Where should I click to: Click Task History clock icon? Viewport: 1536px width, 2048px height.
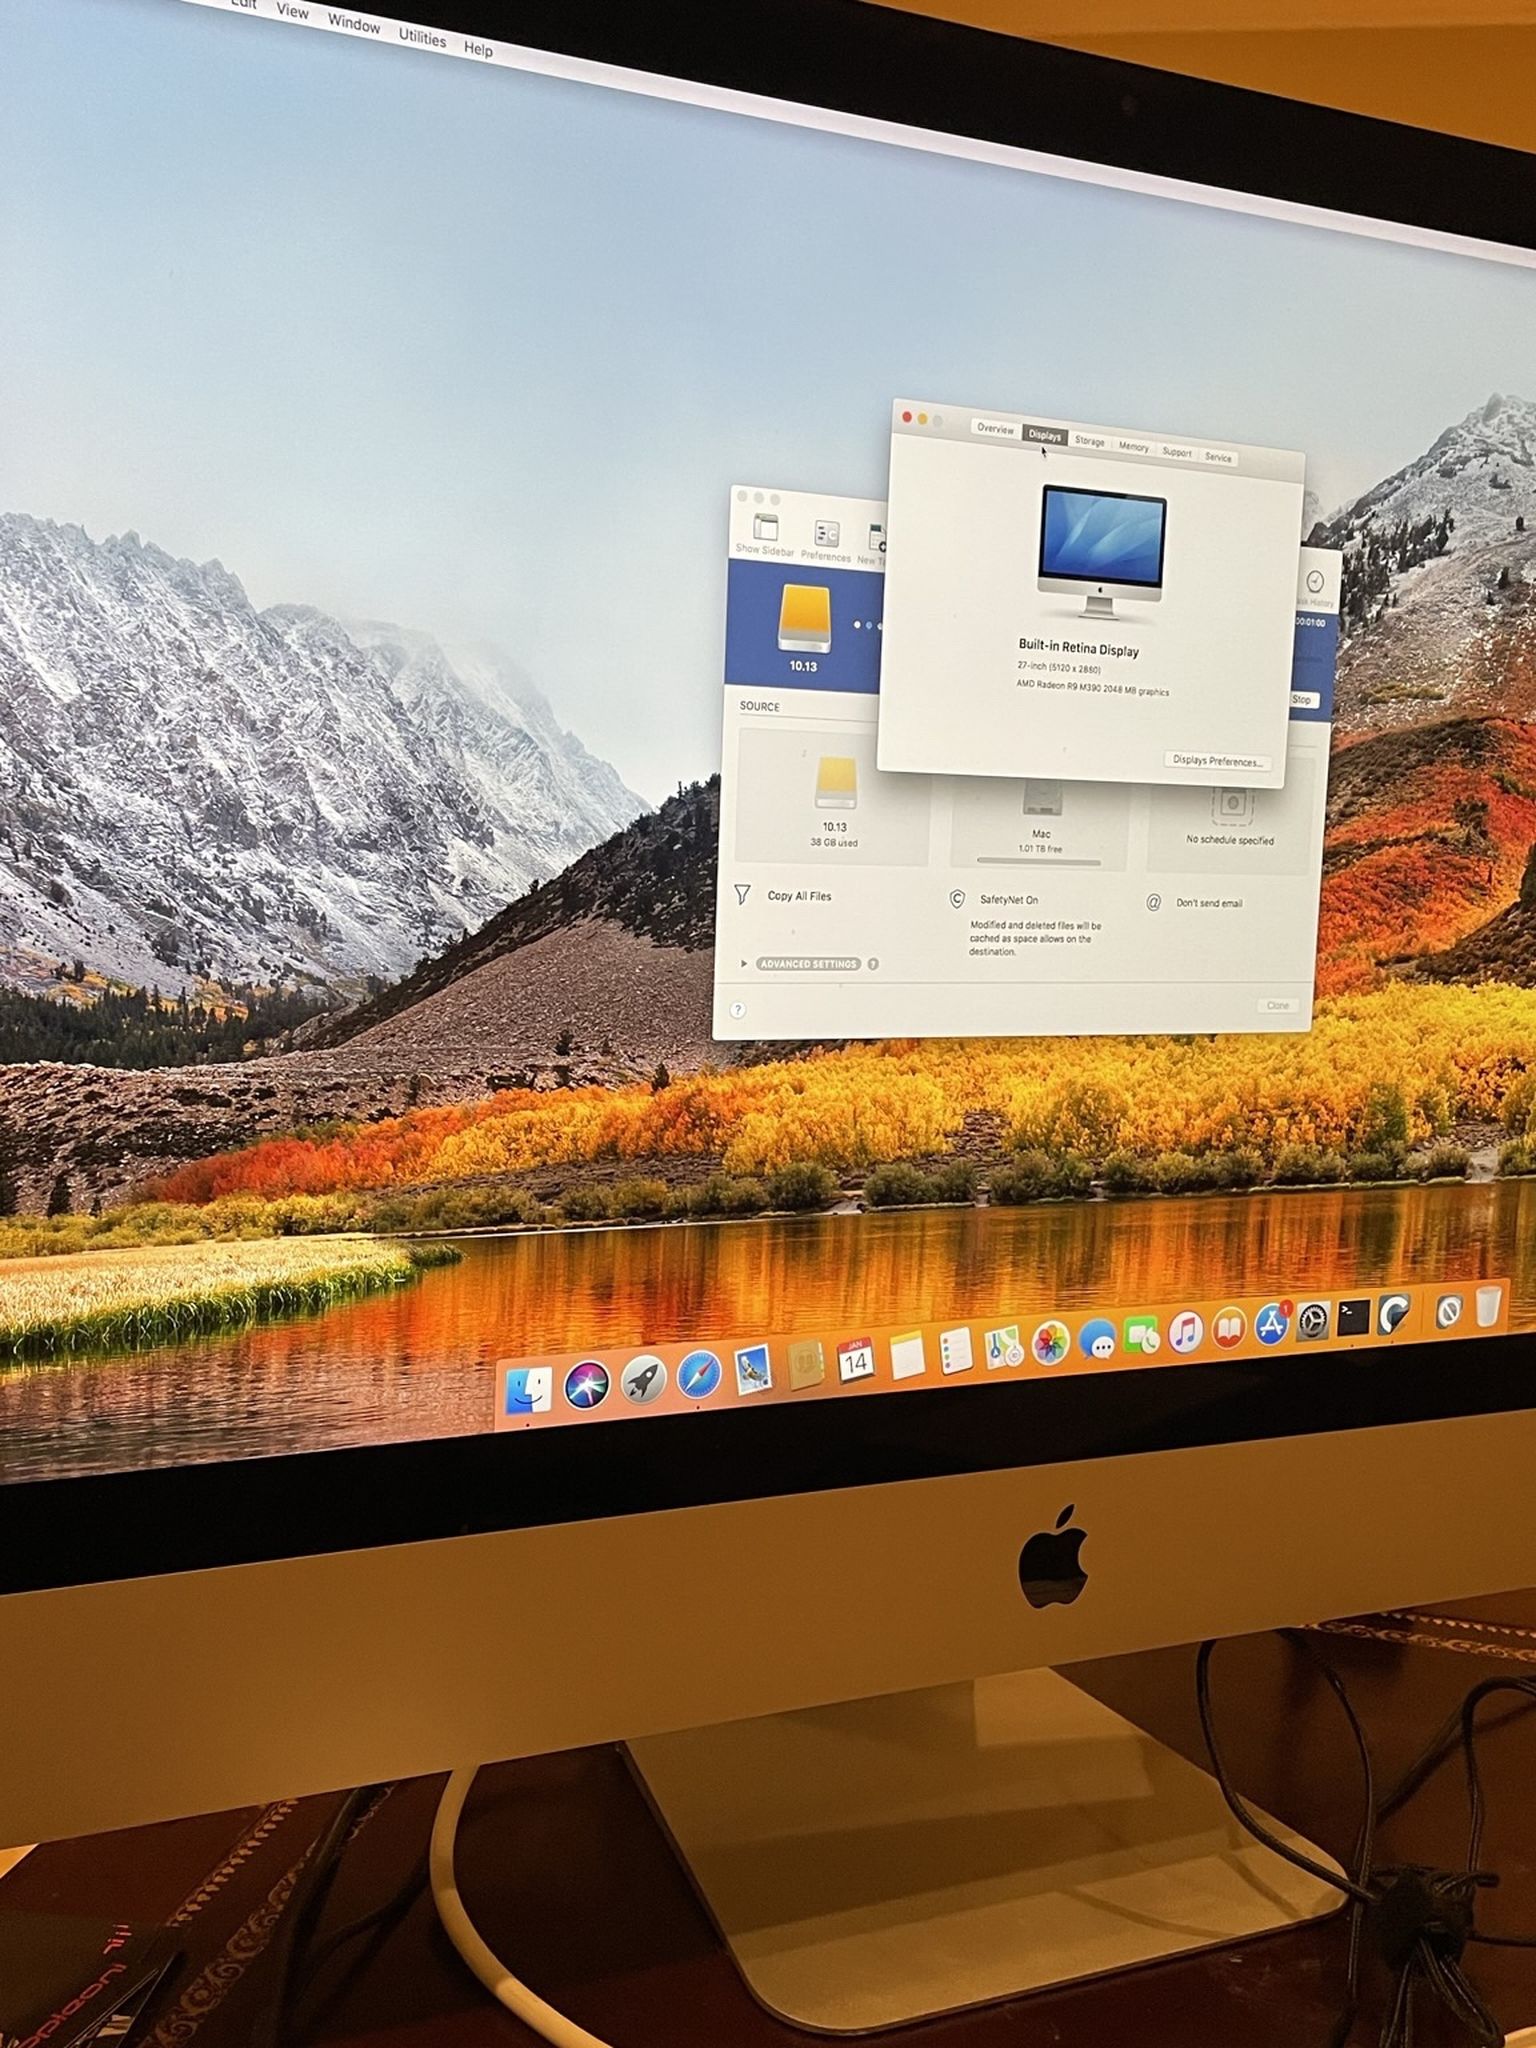click(x=1315, y=588)
